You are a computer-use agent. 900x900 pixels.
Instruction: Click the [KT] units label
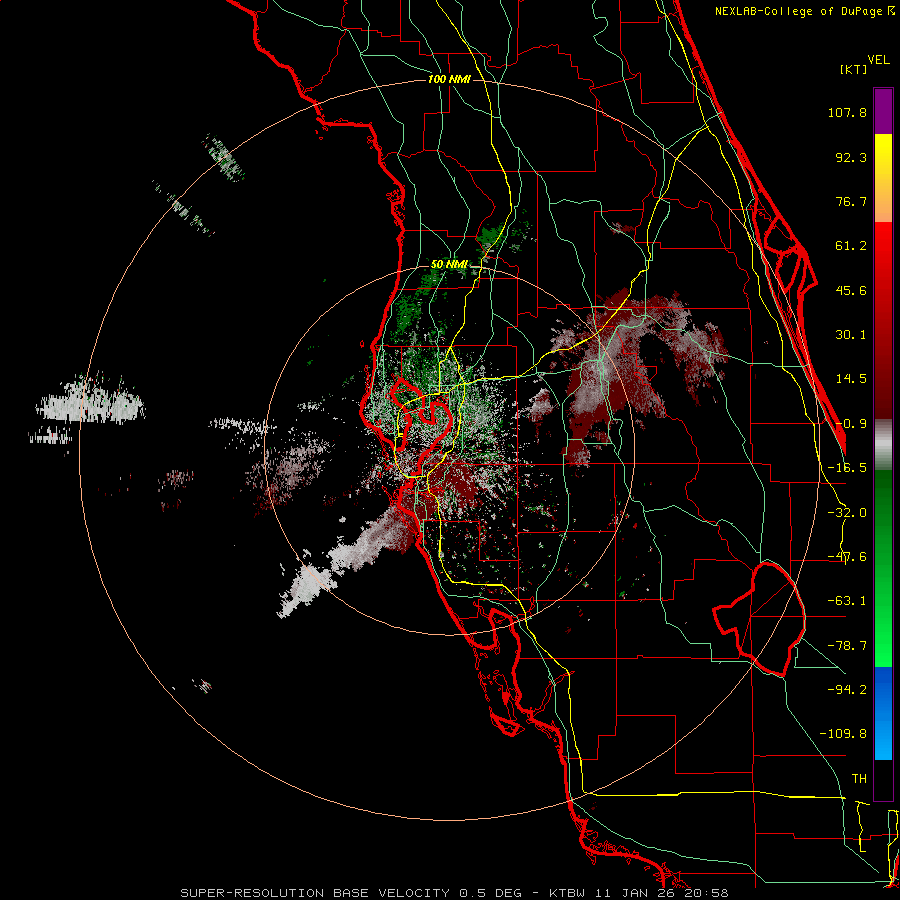click(x=853, y=69)
